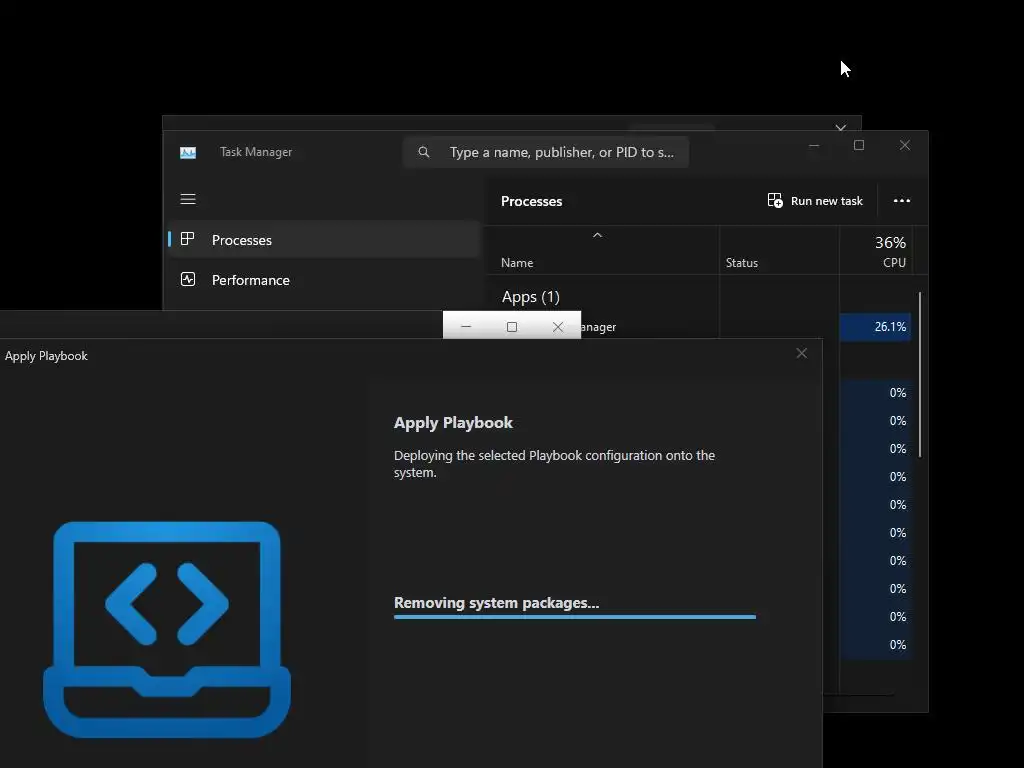Image resolution: width=1024 pixels, height=768 pixels.
Task: Click Run new task button
Action: coord(815,200)
